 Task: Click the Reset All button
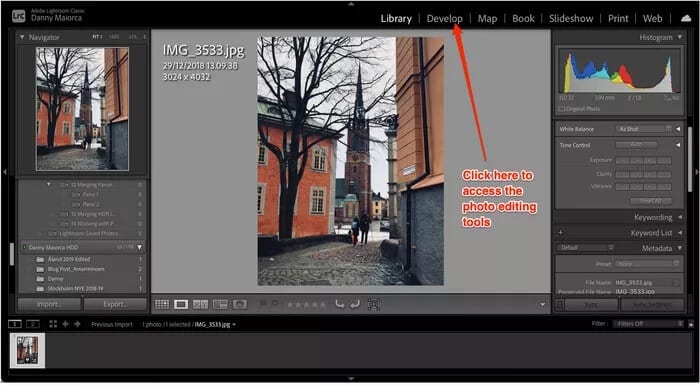pyautogui.click(x=651, y=201)
